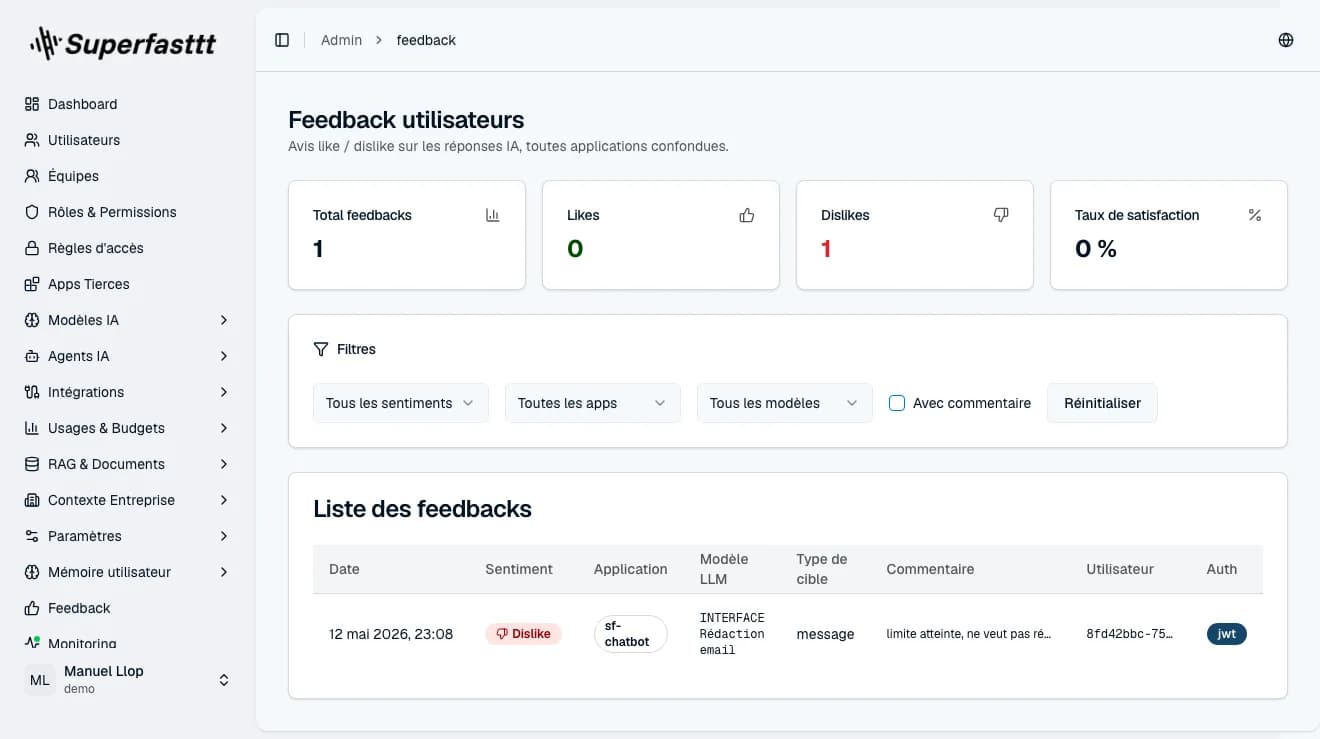The width and height of the screenshot is (1320, 739).
Task: Click the Agents IA robot icon
Action: pyautogui.click(x=32, y=356)
